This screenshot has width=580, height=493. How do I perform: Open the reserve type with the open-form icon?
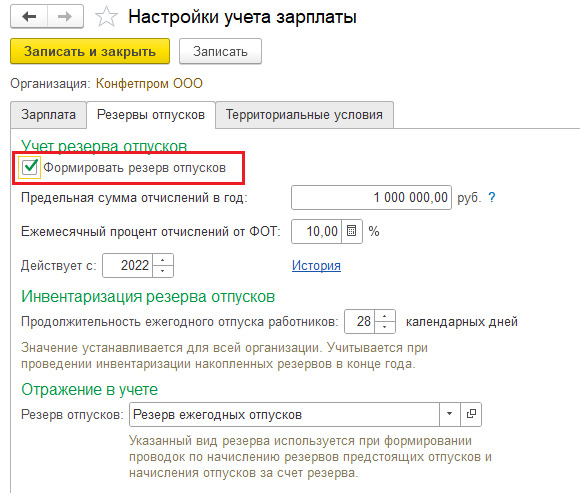[471, 414]
